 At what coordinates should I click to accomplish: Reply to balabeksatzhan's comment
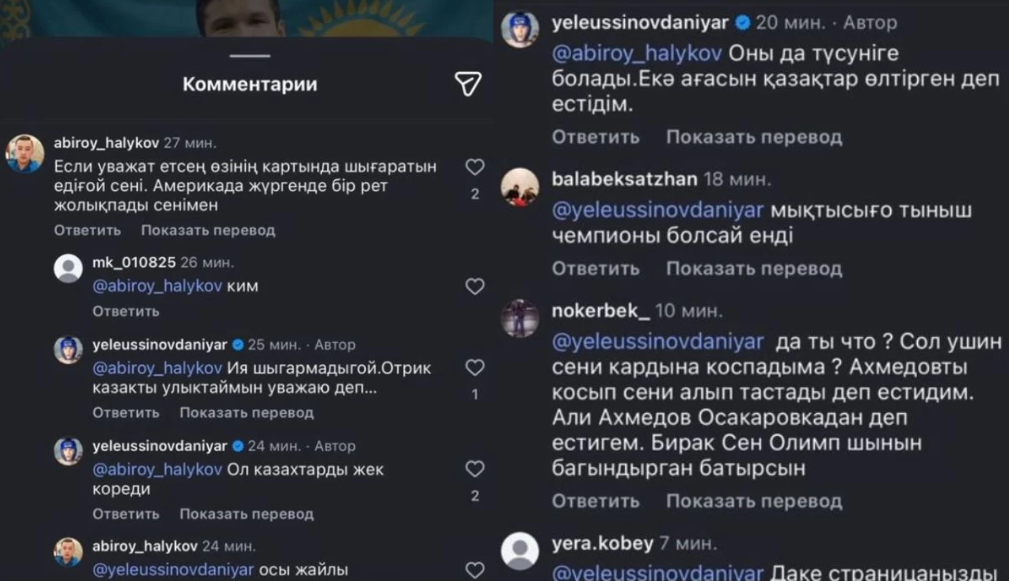point(595,268)
